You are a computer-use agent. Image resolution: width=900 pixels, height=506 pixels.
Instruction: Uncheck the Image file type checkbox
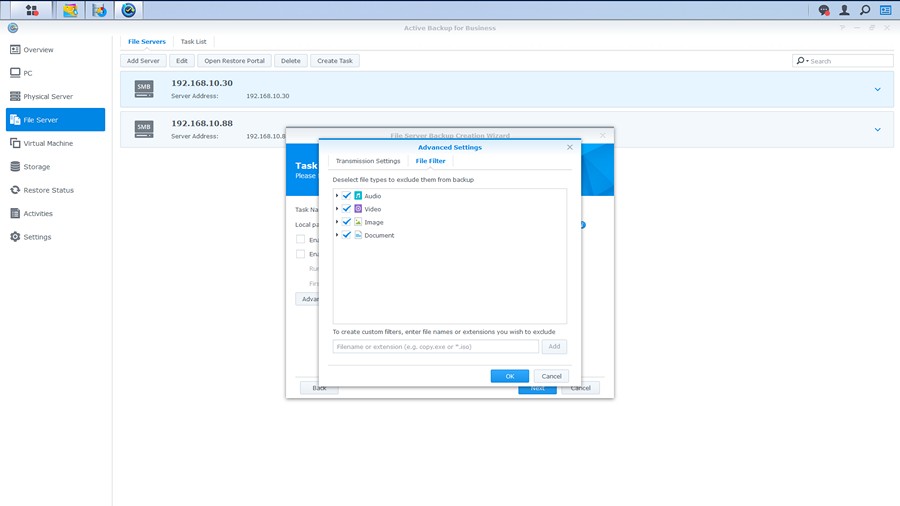(347, 222)
